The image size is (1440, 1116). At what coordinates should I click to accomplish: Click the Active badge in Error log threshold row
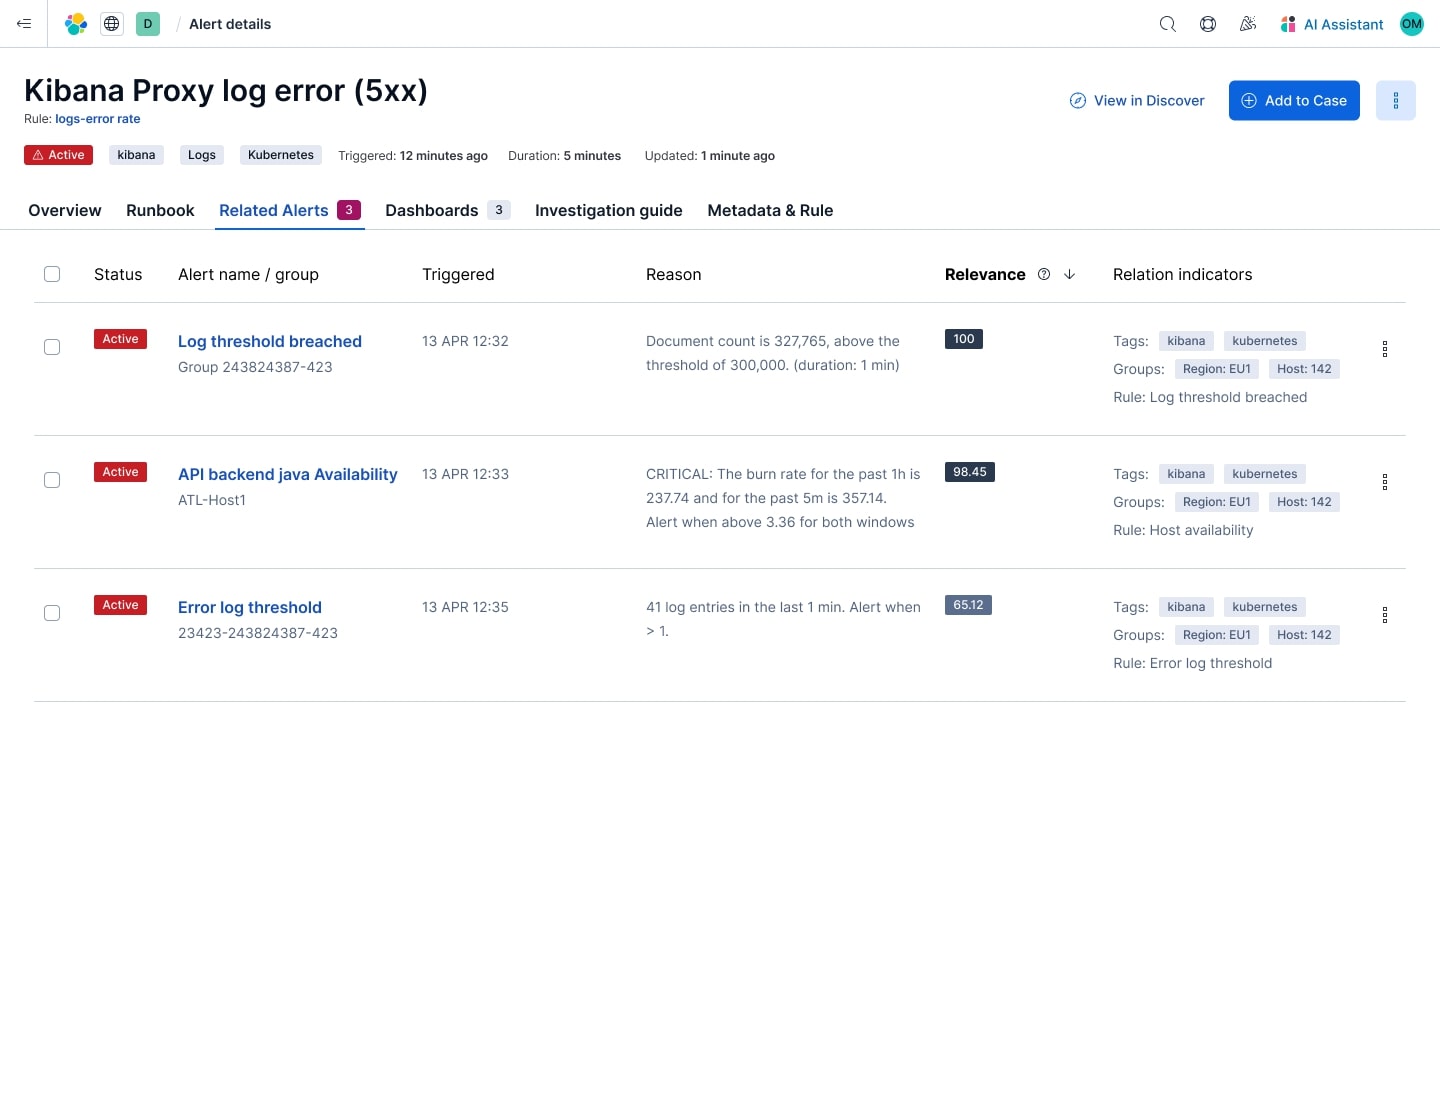pos(120,605)
